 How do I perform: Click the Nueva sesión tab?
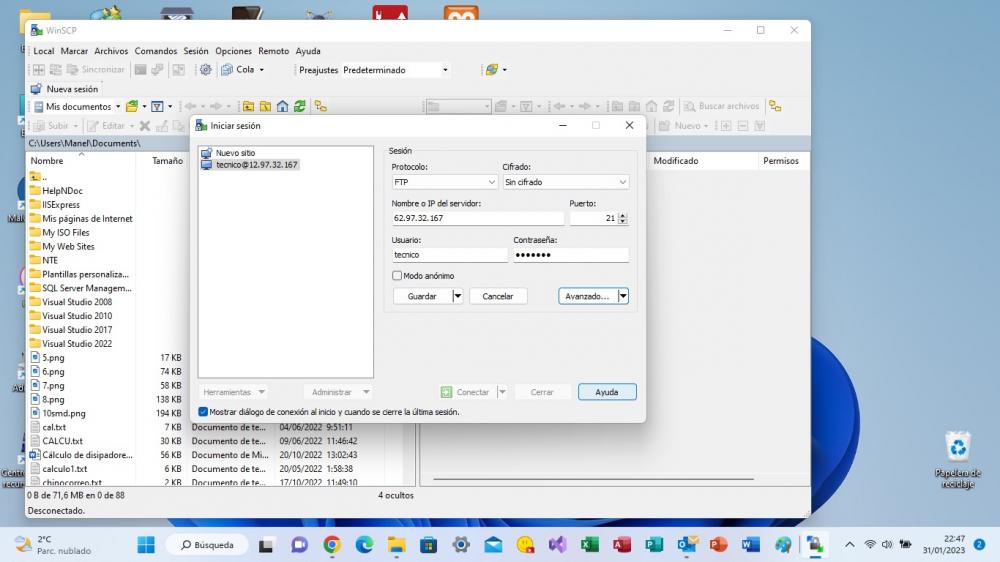point(64,89)
